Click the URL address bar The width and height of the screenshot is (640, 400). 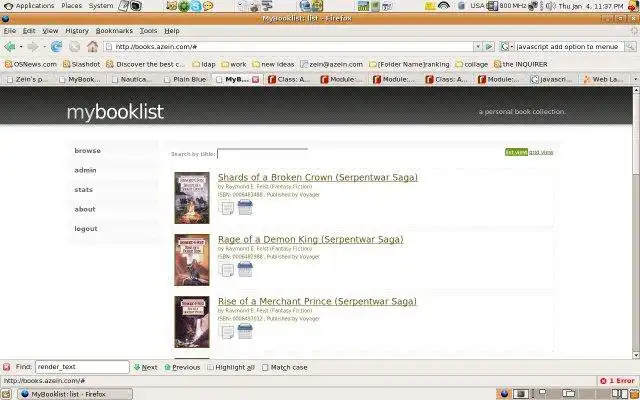[289, 47]
